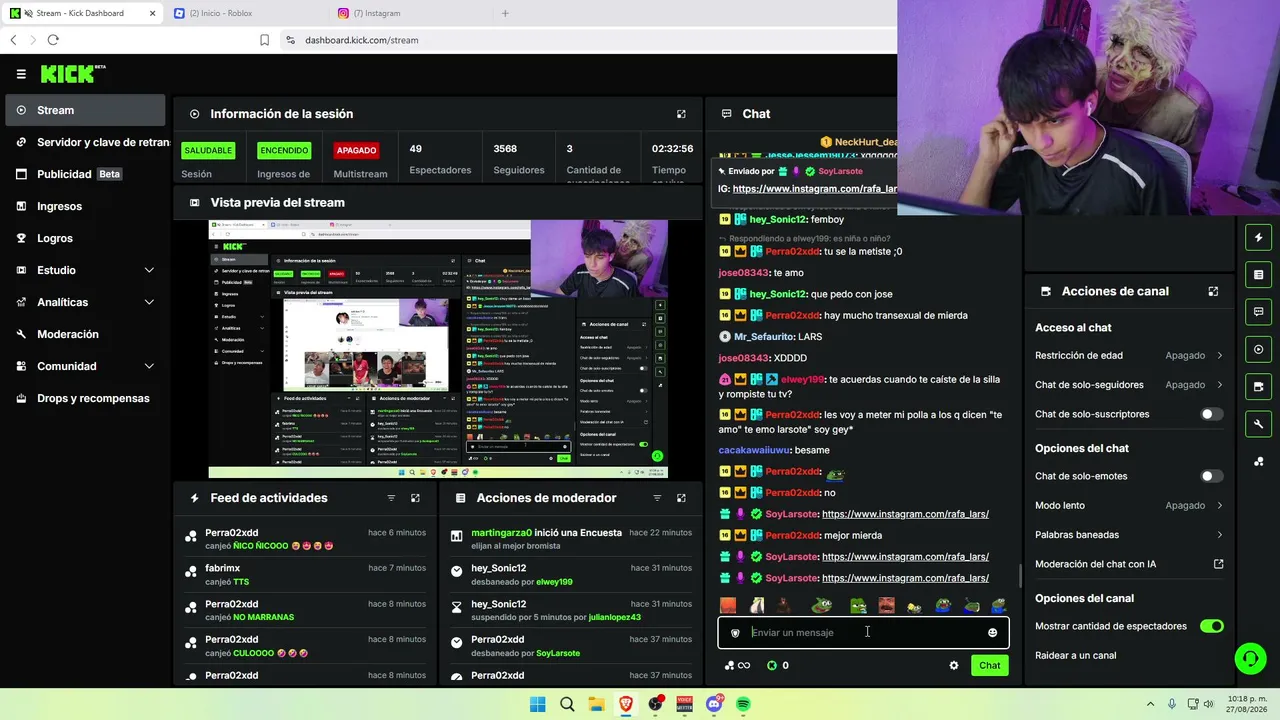Click the Kick logo in the header

pyautogui.click(x=73, y=74)
